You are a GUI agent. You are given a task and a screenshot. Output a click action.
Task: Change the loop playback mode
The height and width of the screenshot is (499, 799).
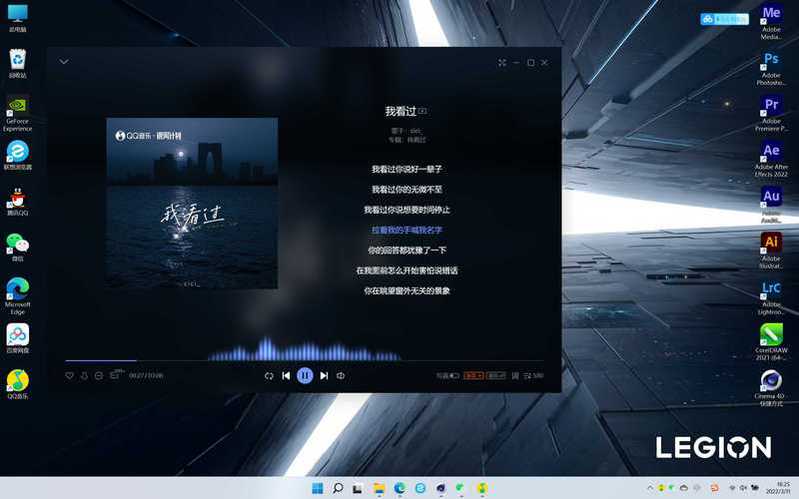(x=269, y=376)
